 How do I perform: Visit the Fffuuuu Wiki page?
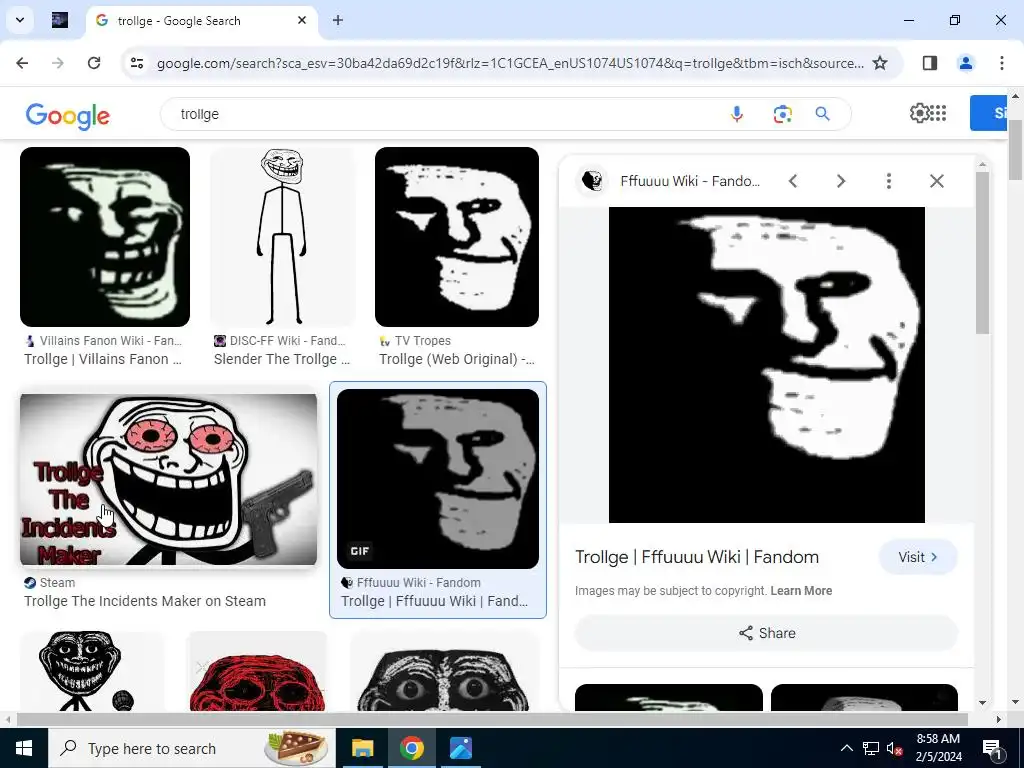918,557
